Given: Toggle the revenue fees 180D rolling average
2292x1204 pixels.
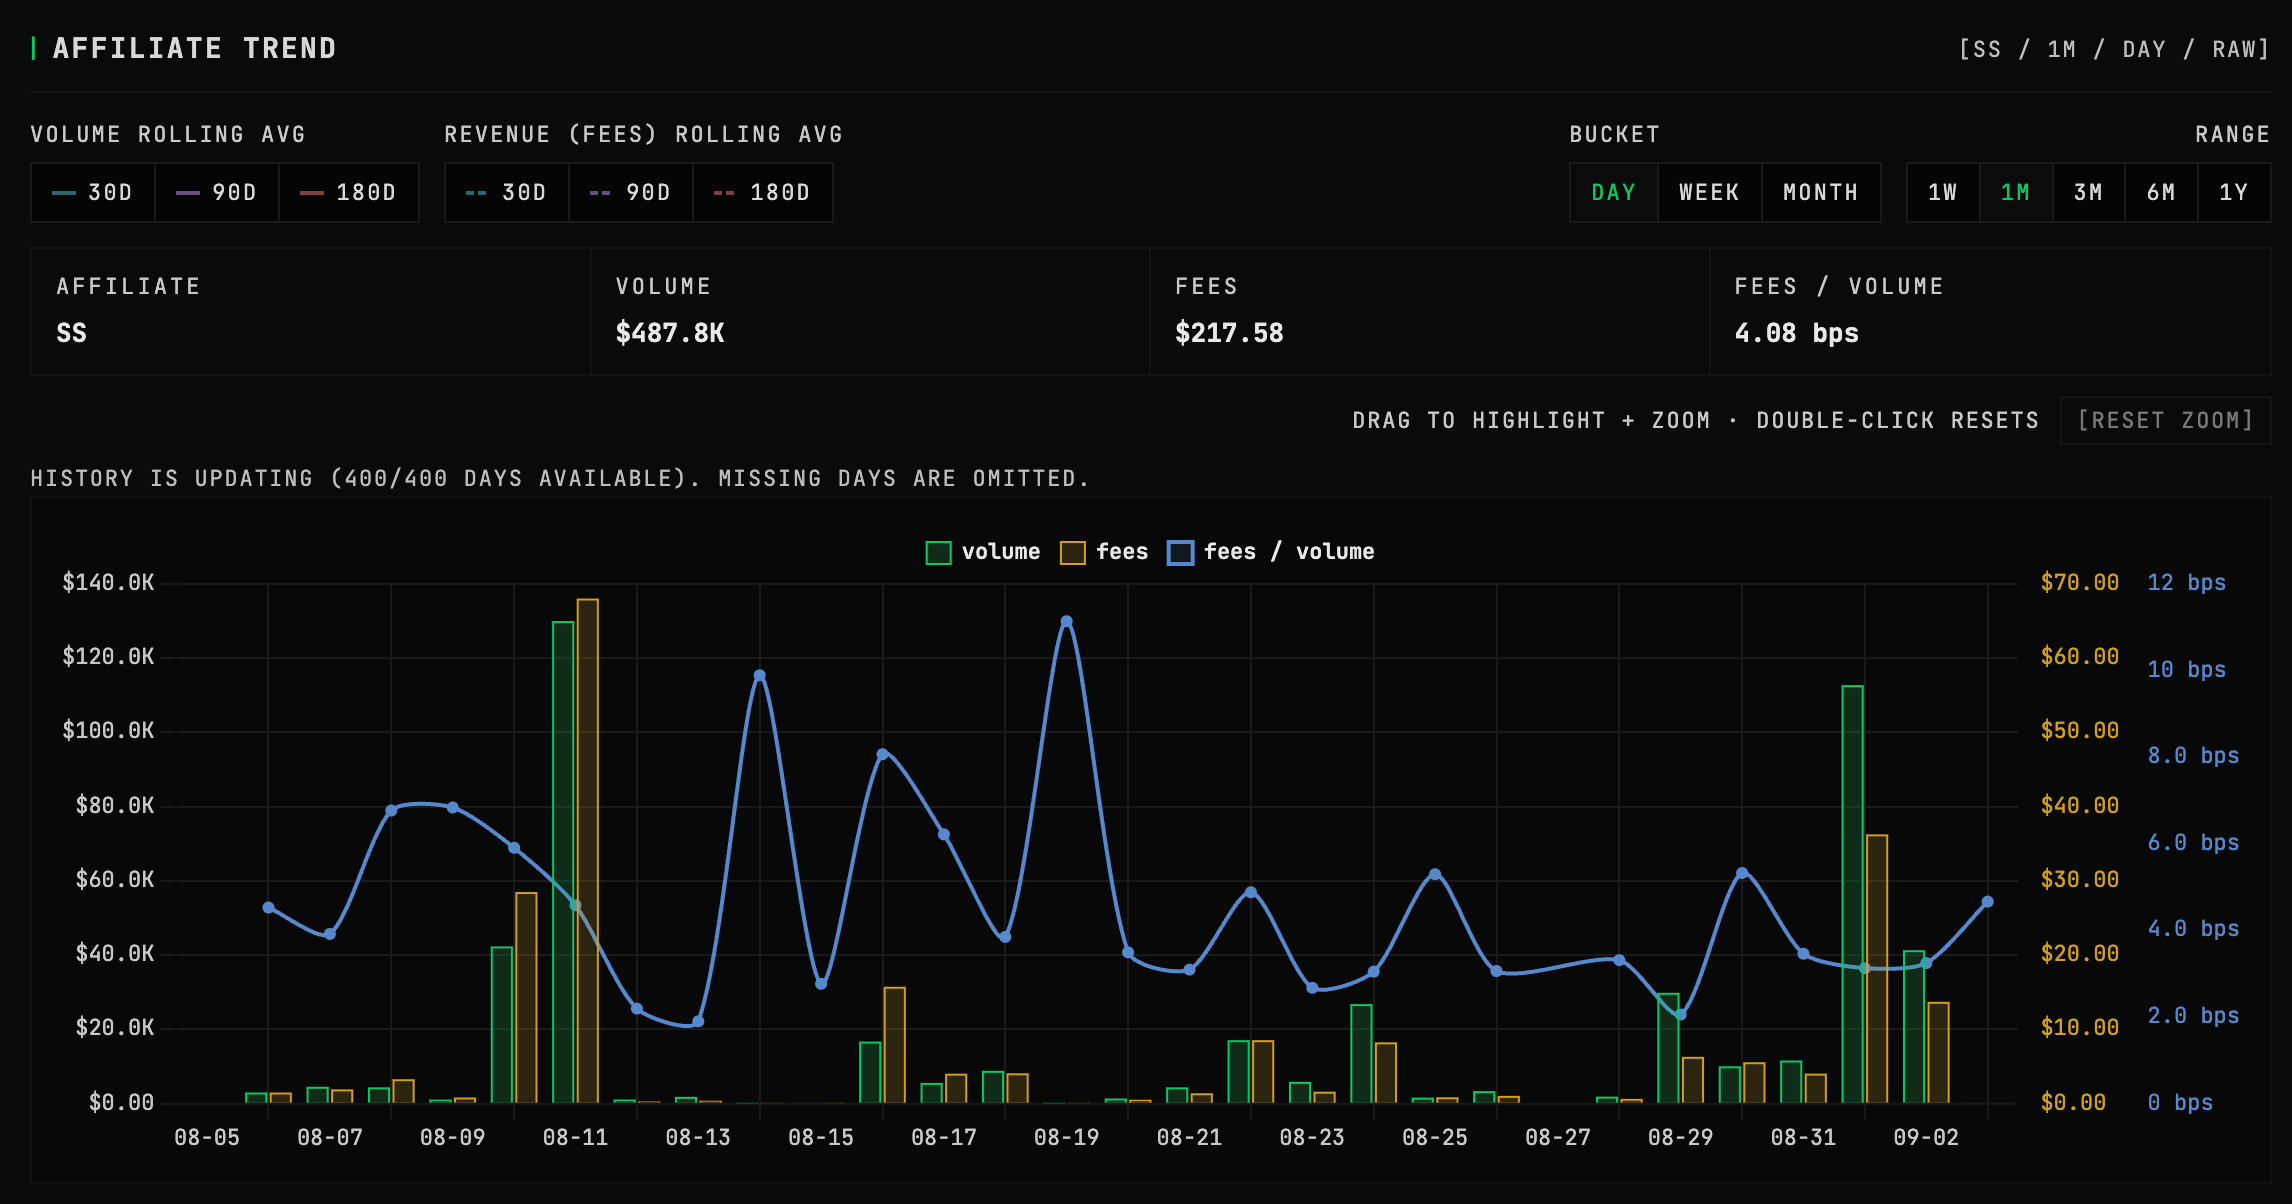Looking at the screenshot, I should (x=762, y=192).
